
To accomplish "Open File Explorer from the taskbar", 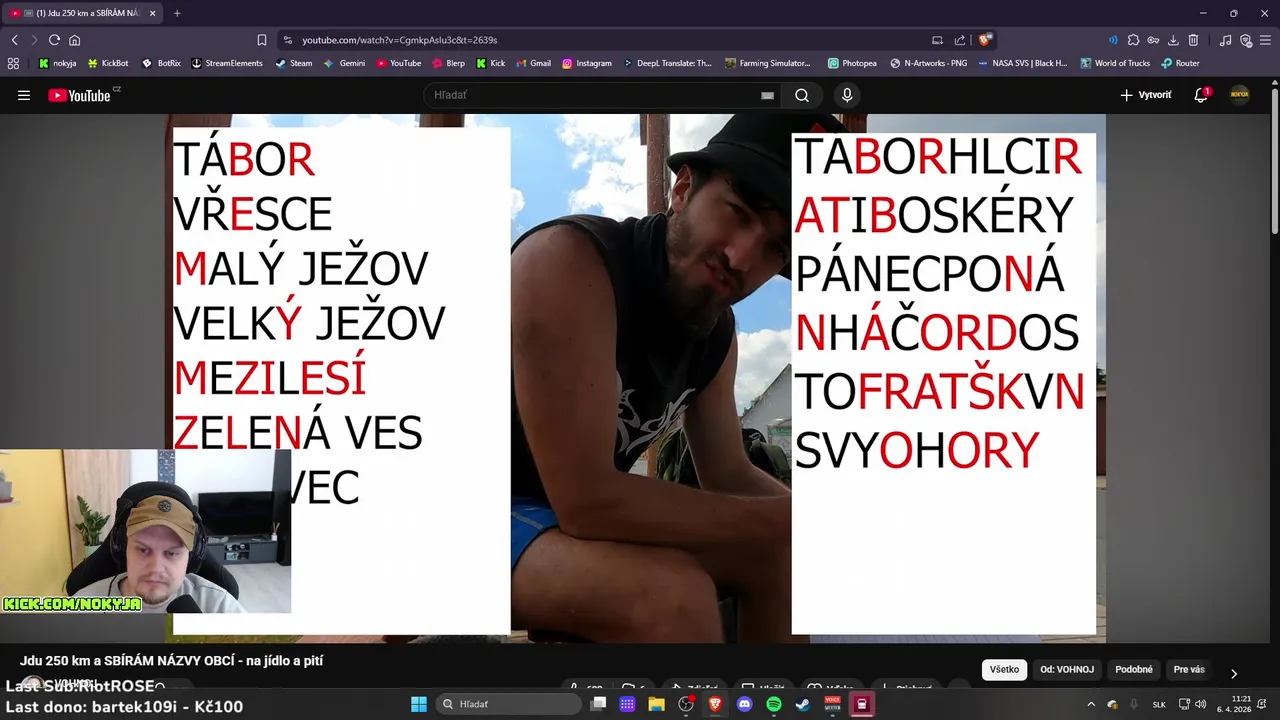I will tap(656, 704).
